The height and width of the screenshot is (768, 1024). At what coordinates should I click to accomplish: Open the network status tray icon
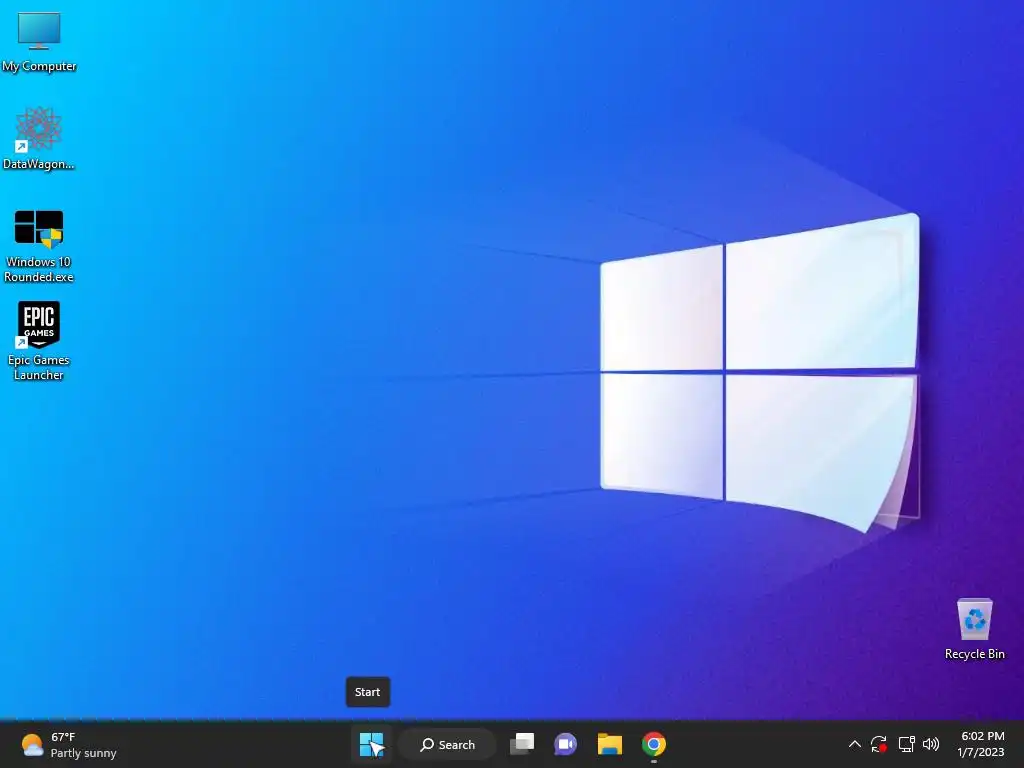[x=906, y=744]
